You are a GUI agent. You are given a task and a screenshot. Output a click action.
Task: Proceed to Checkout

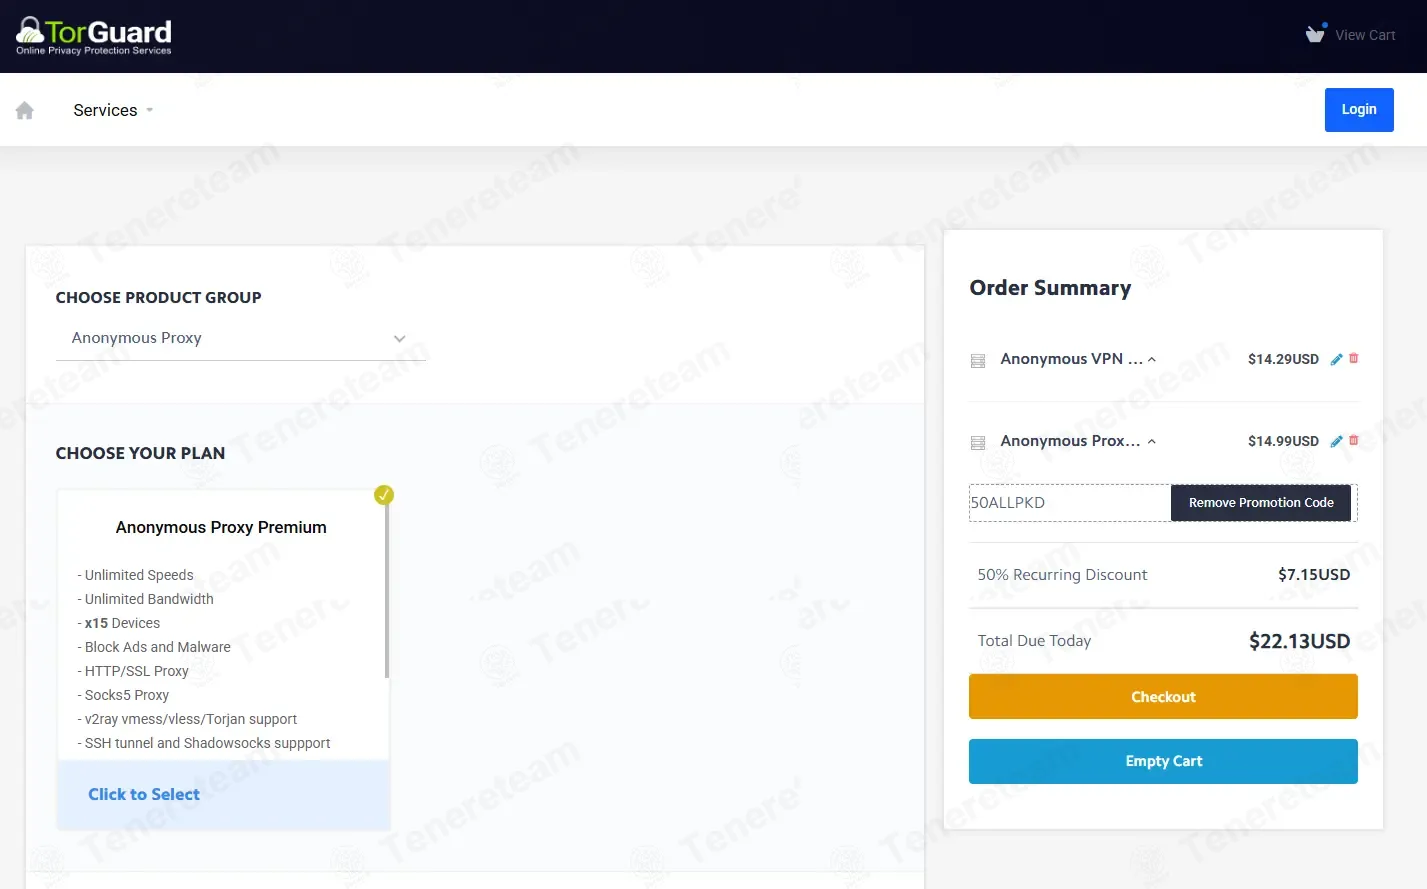click(1163, 697)
